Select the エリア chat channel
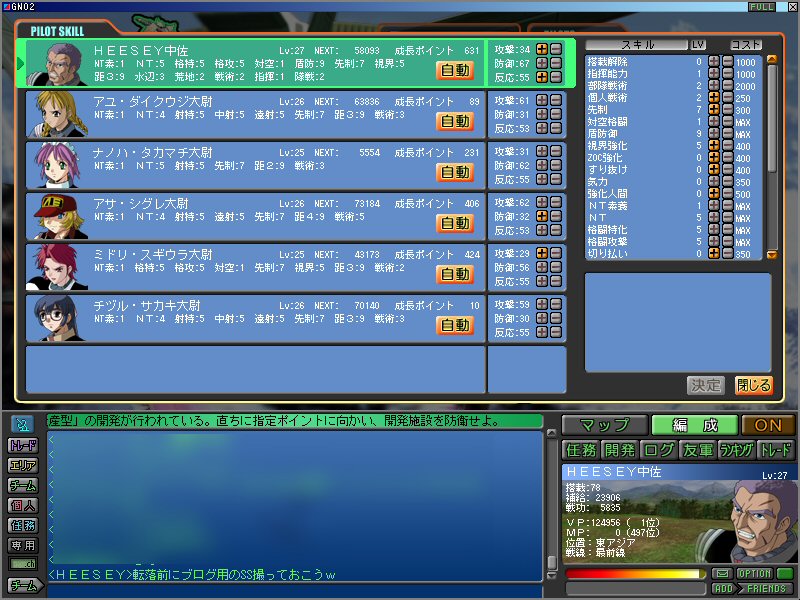Screen dimensions: 800x600 pyautogui.click(x=24, y=465)
